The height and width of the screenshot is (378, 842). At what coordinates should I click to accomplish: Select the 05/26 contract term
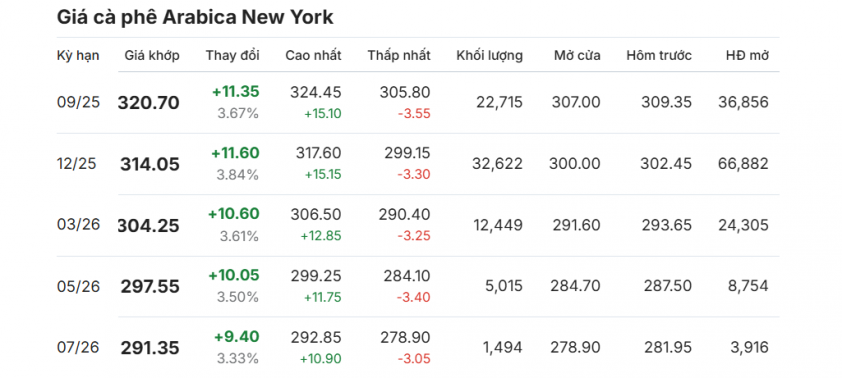(x=78, y=286)
